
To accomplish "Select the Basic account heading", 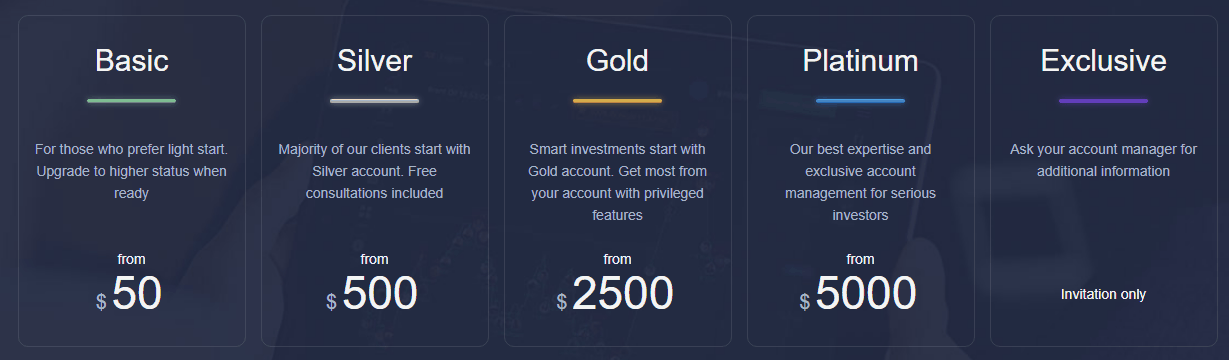I will [x=132, y=61].
